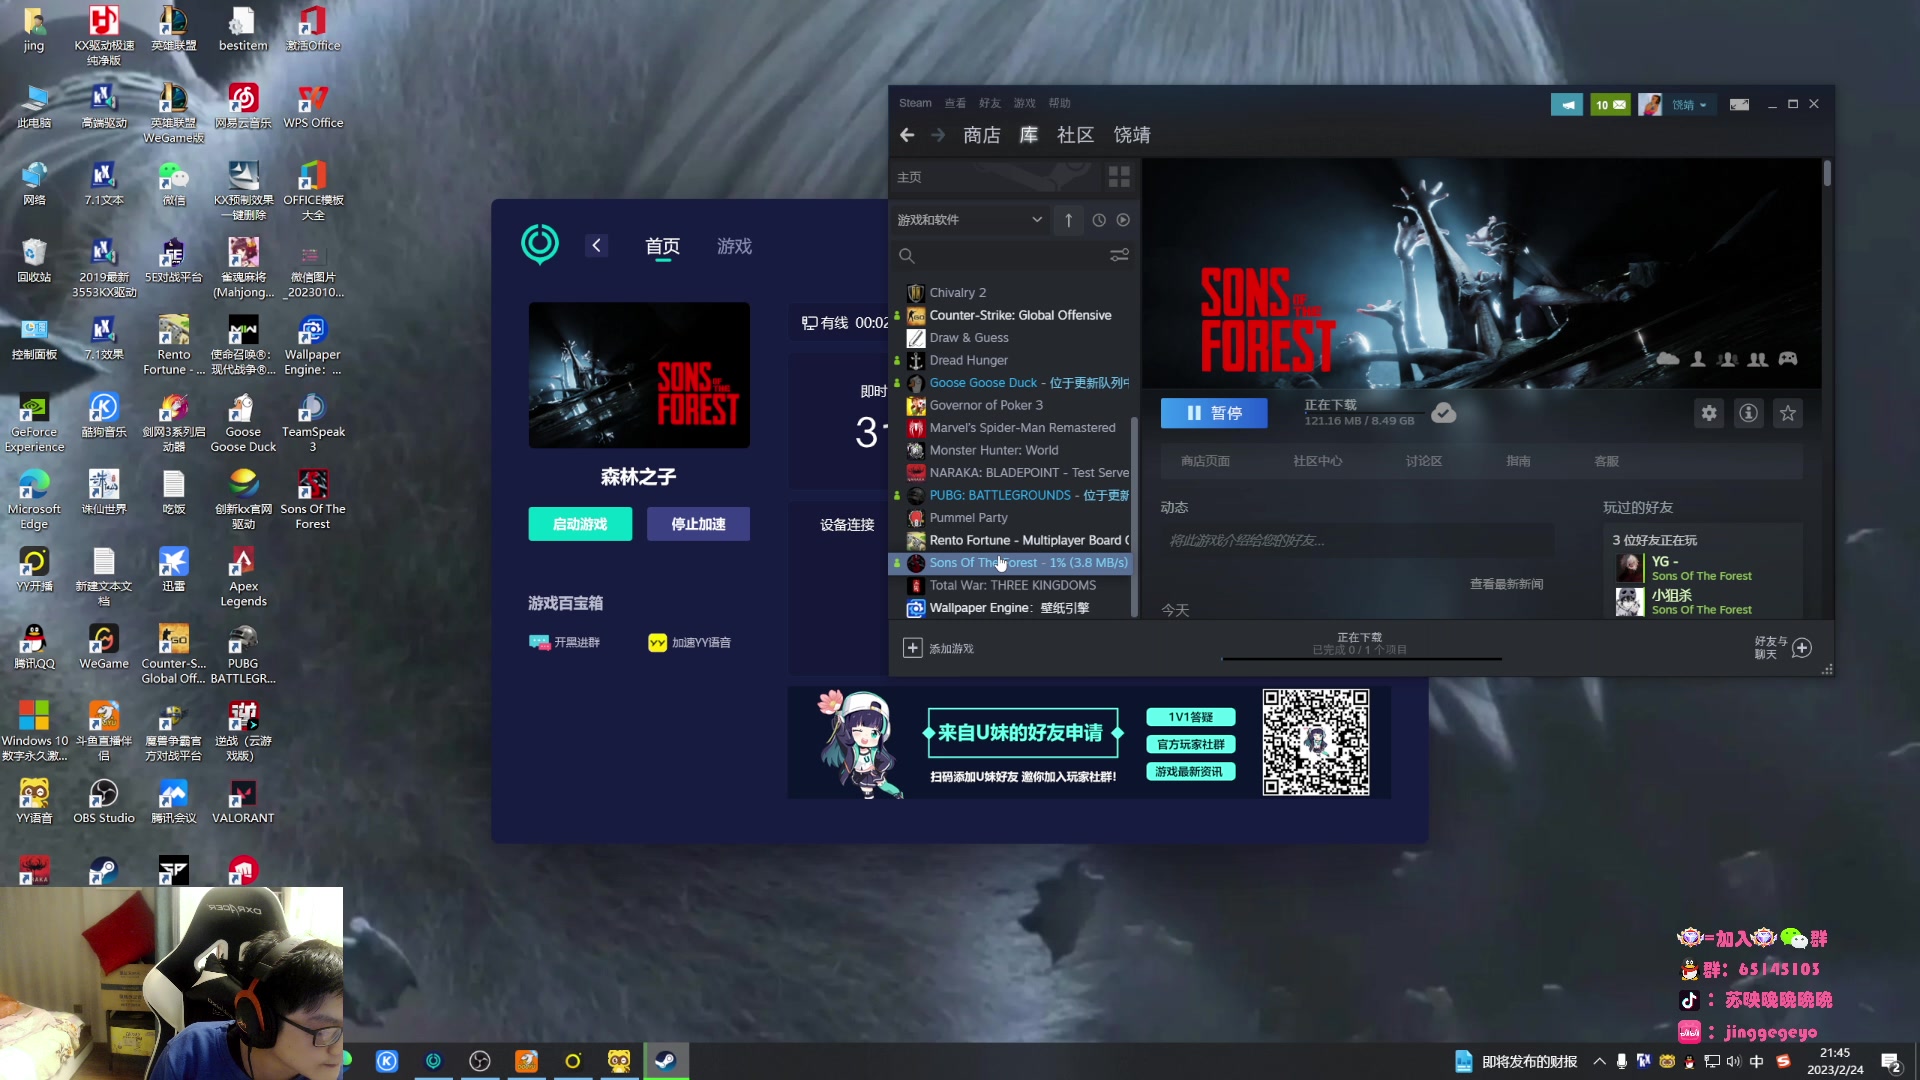Image resolution: width=1920 pixels, height=1080 pixels.
Task: Open advanced library filter settings
Action: pos(1119,256)
